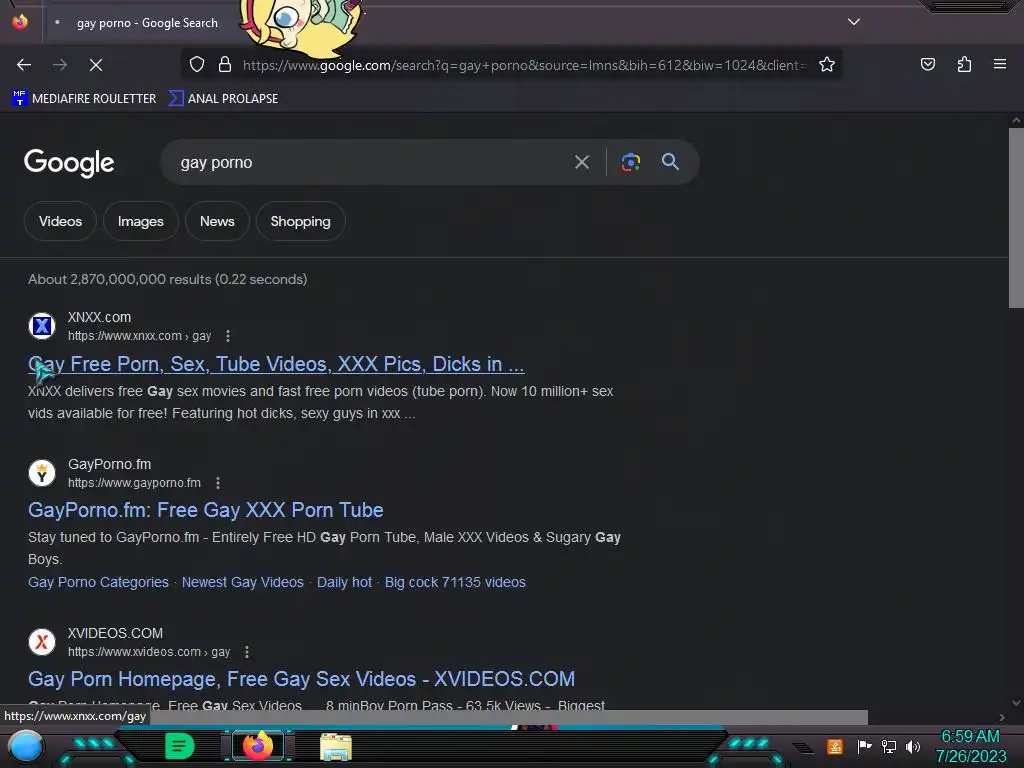Select the Google Search browser tab
Viewport: 1024px width, 768px height.
click(147, 23)
